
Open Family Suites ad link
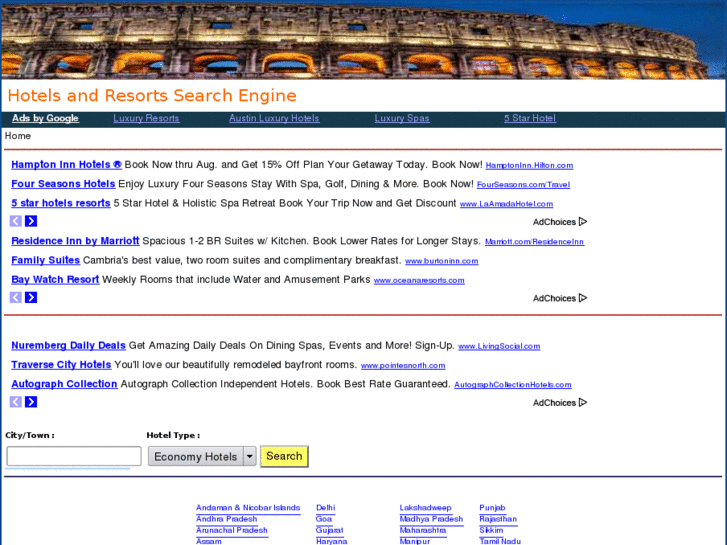pos(45,260)
